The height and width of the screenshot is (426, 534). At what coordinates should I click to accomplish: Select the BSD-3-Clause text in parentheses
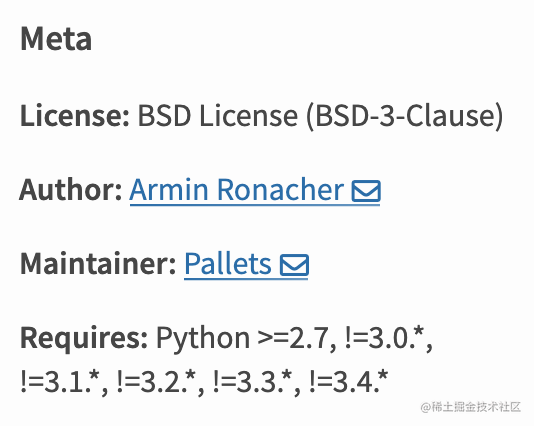coord(405,116)
